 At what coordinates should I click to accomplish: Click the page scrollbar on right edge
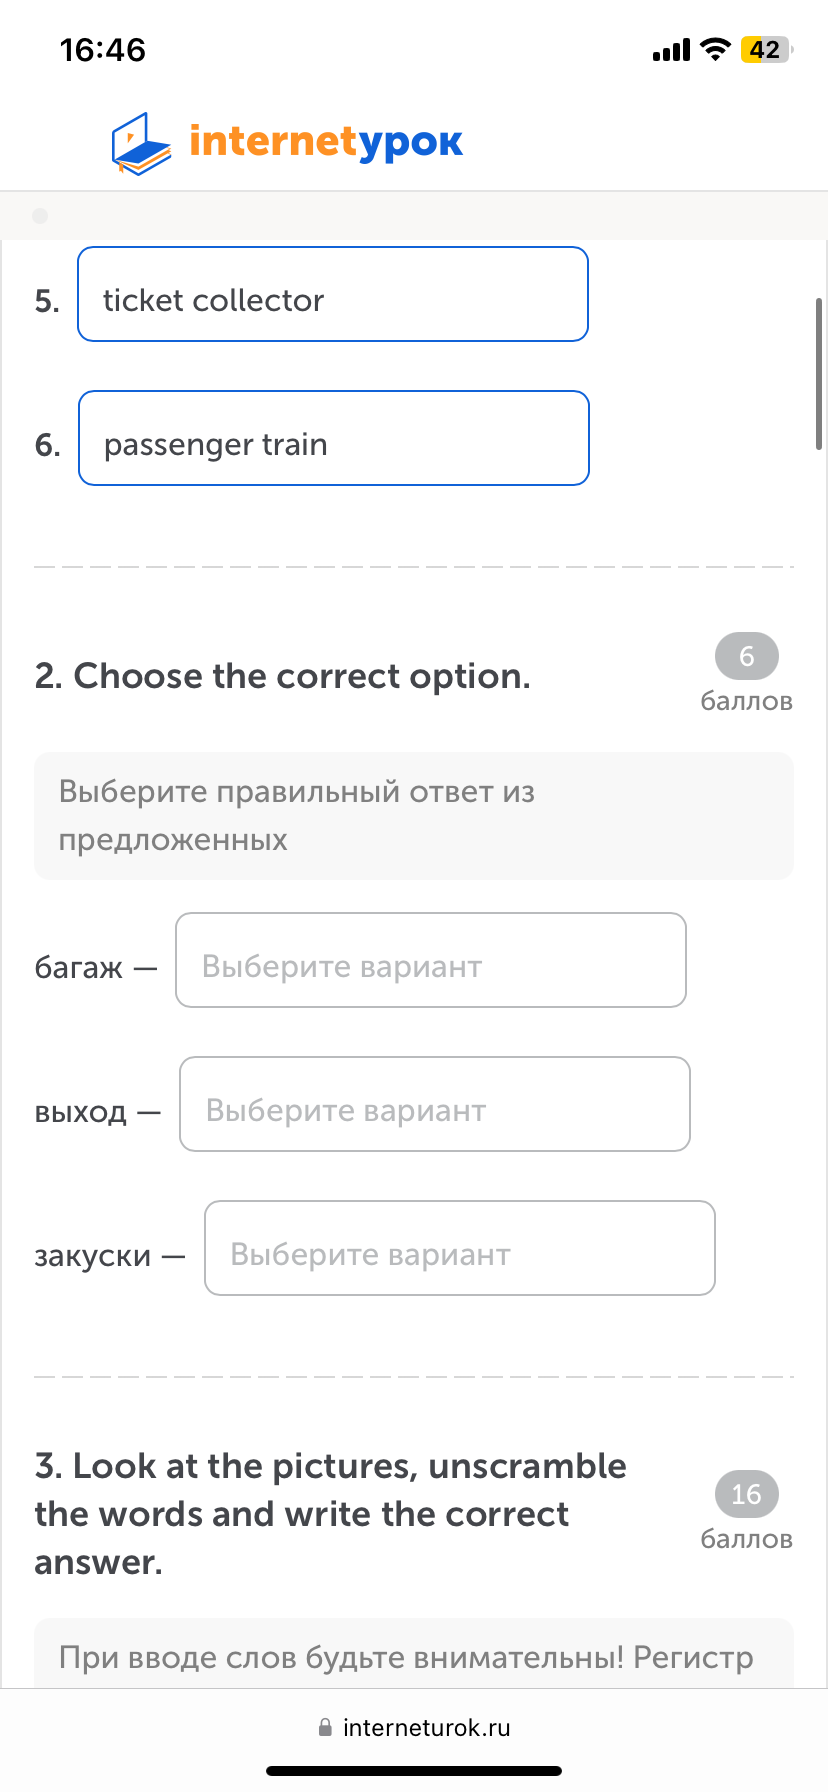(819, 373)
